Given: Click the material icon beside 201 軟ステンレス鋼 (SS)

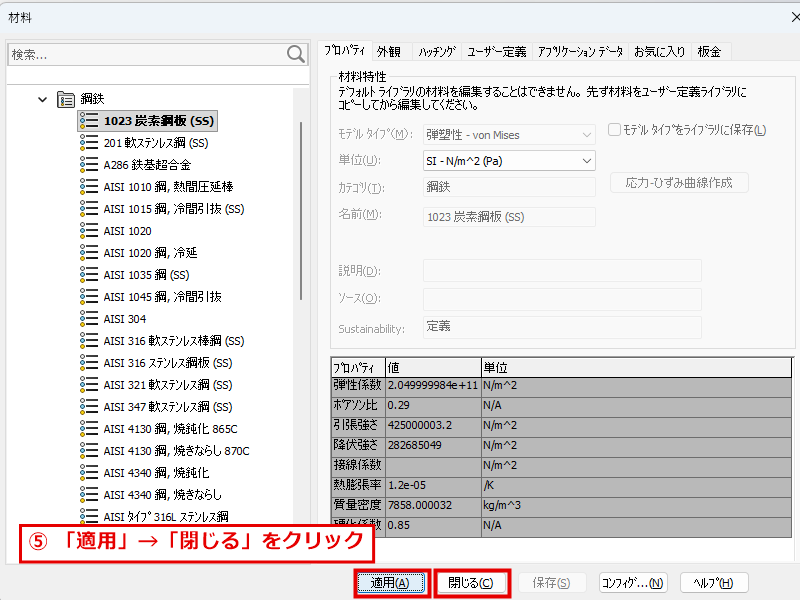Looking at the screenshot, I should coord(89,143).
